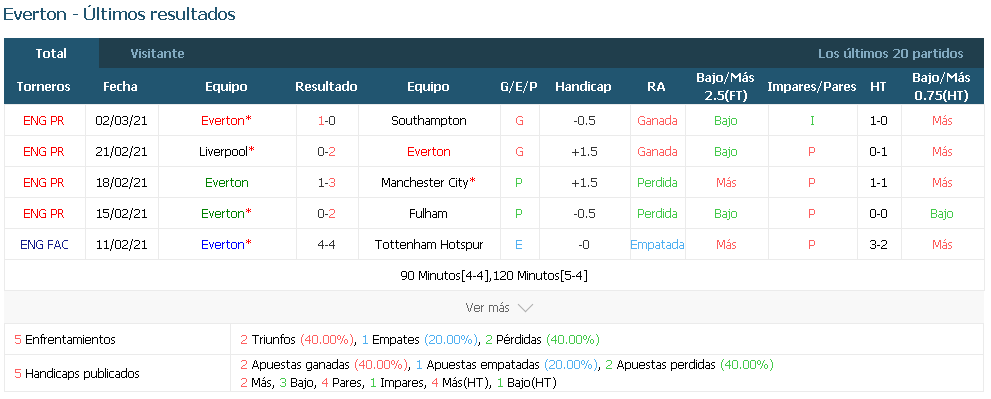Open the Los últimos 20 partidos selector

click(x=891, y=54)
